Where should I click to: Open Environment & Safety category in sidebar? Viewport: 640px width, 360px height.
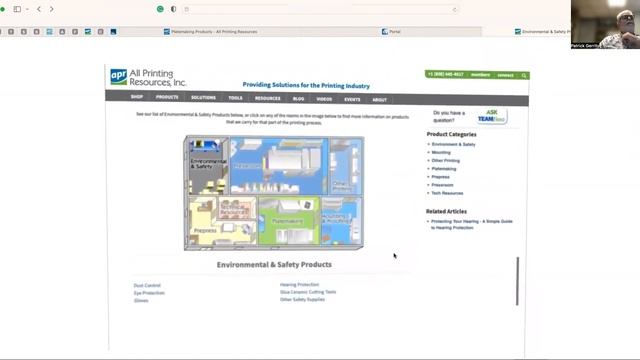(453, 144)
